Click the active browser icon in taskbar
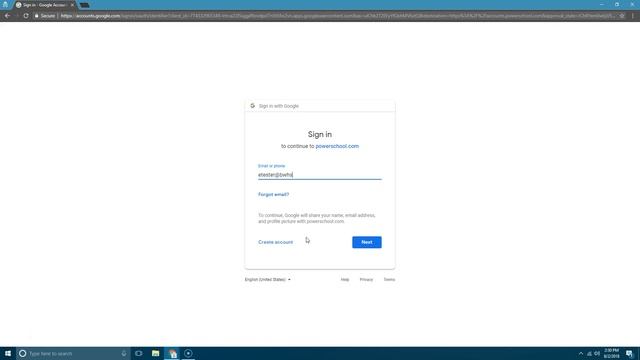This screenshot has width=640, height=360. (172, 353)
